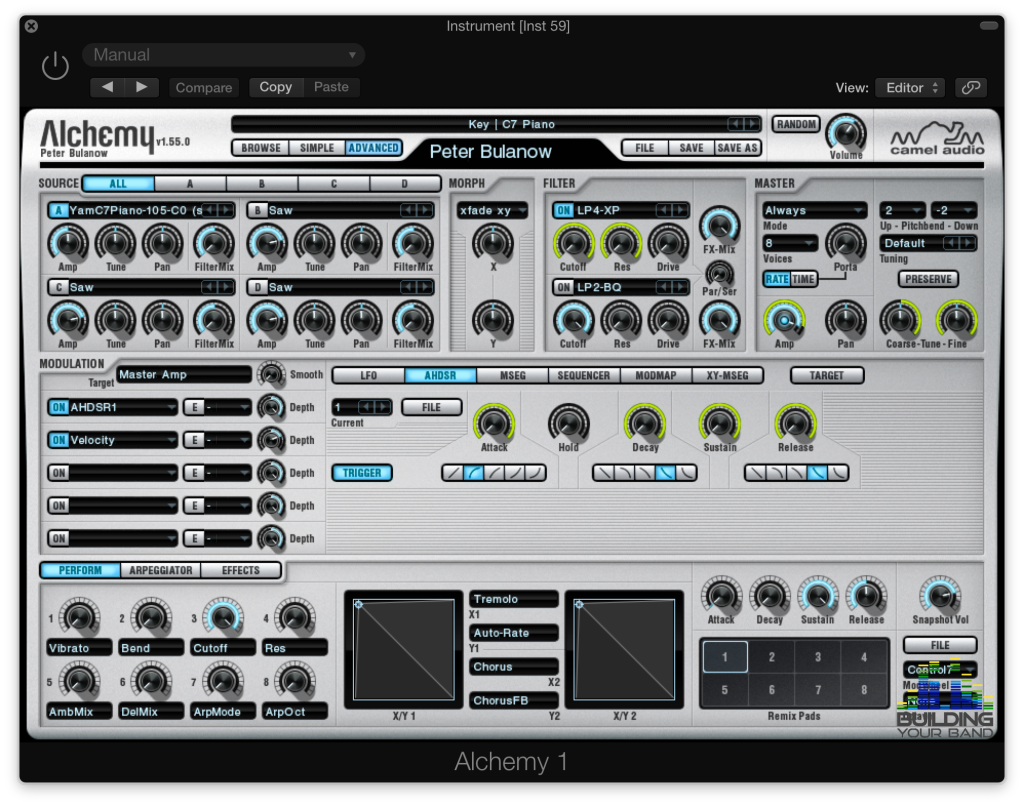Select the second attack curve shape
The height and width of the screenshot is (806, 1024).
[473, 473]
